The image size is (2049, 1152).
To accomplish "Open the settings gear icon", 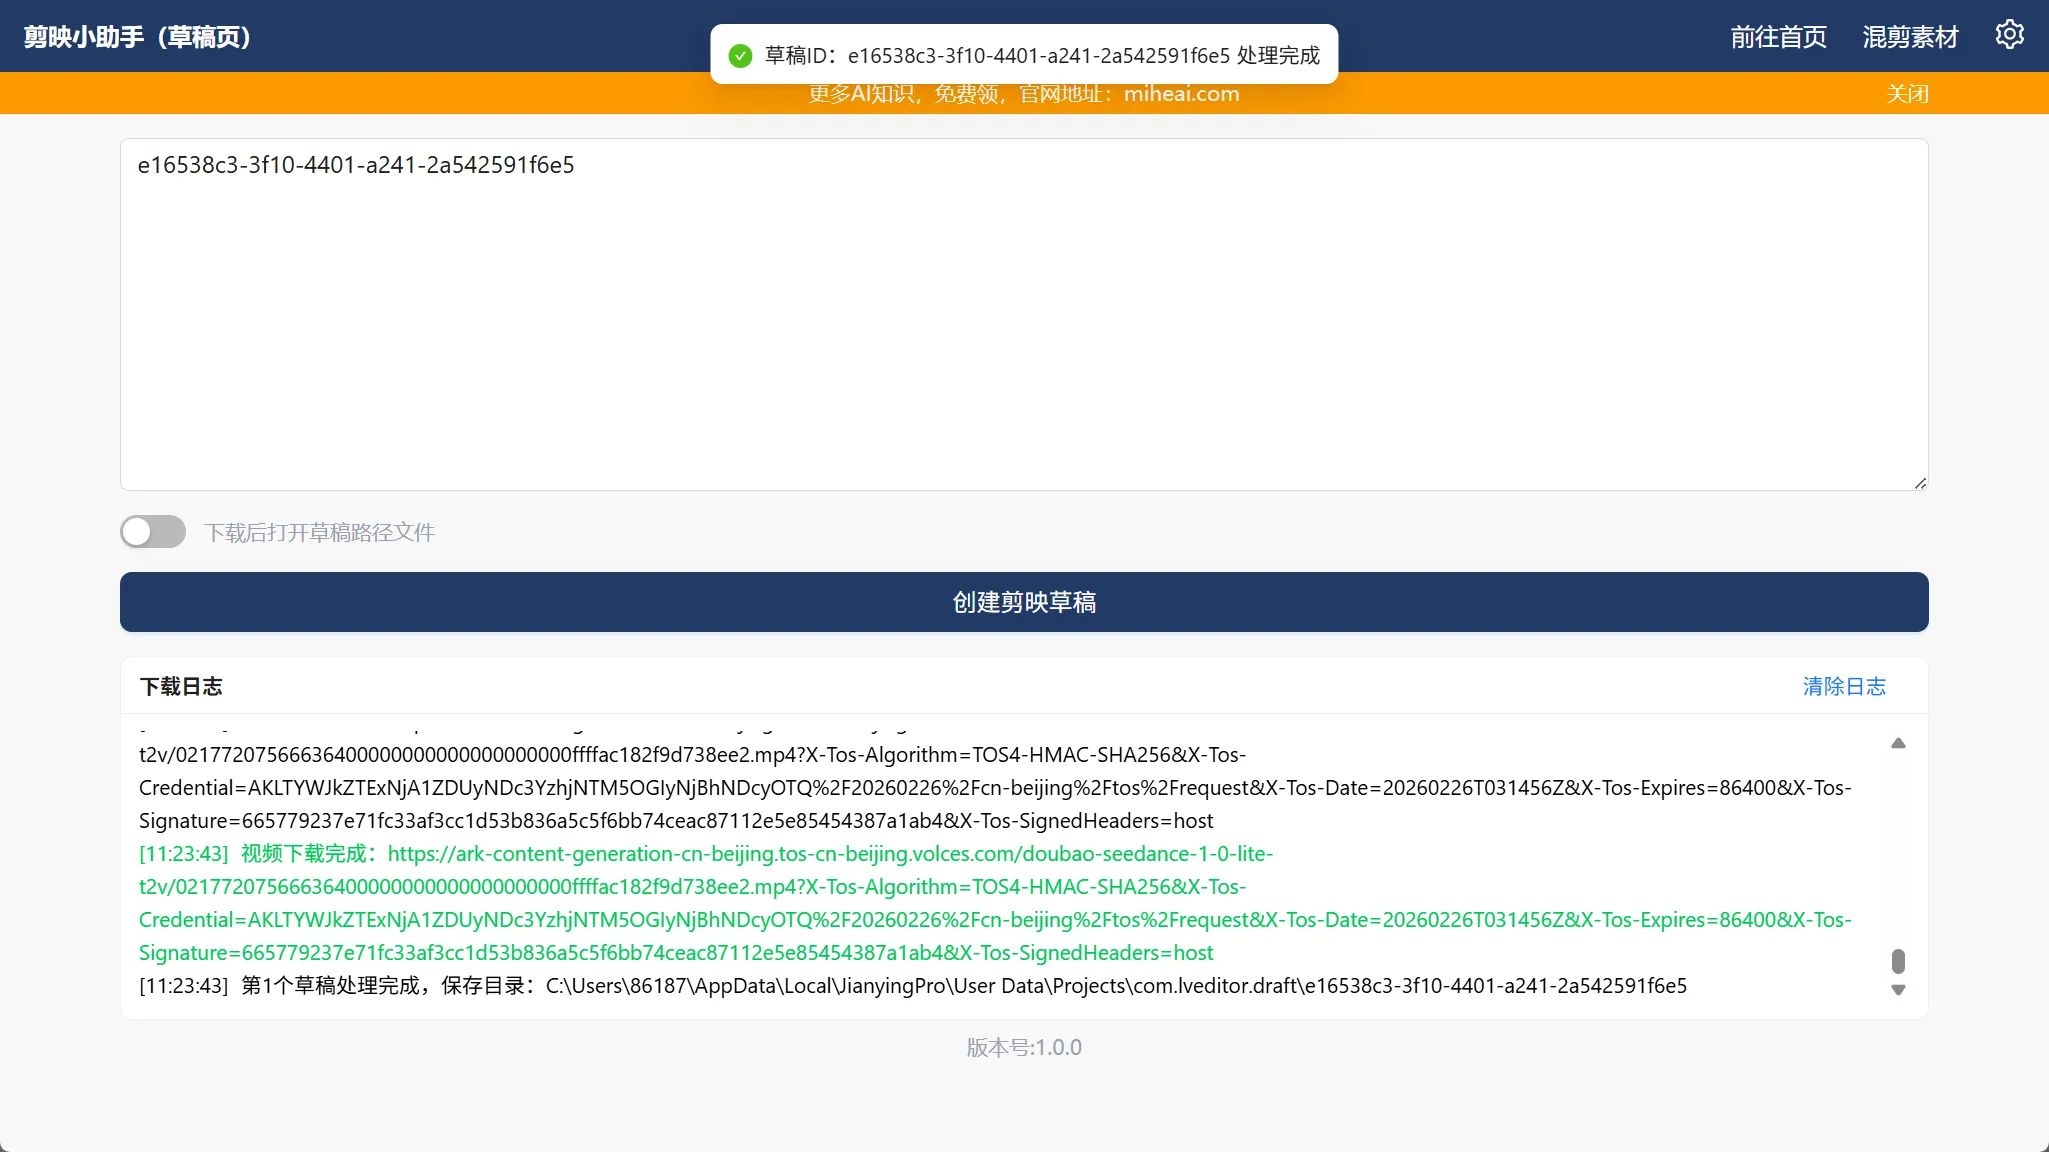I will tap(2009, 35).
